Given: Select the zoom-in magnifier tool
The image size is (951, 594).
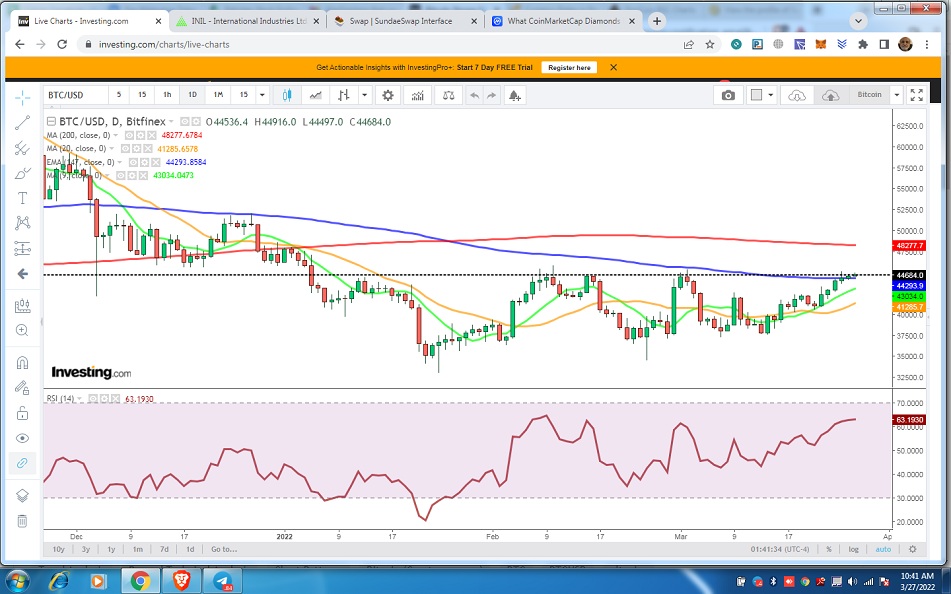Looking at the screenshot, I should click(x=22, y=330).
